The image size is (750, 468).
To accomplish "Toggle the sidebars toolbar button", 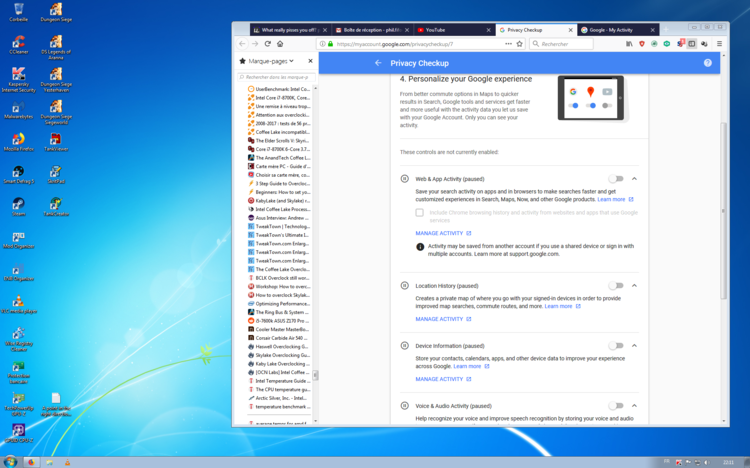I will [x=692, y=44].
